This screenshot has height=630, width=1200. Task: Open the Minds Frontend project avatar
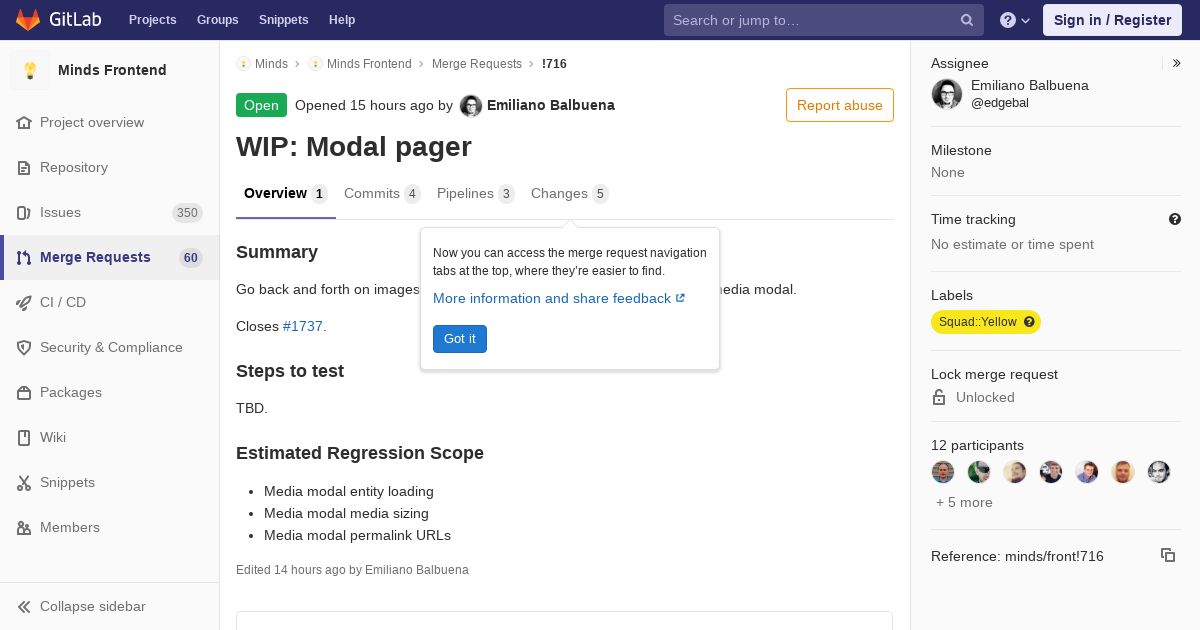click(30, 70)
